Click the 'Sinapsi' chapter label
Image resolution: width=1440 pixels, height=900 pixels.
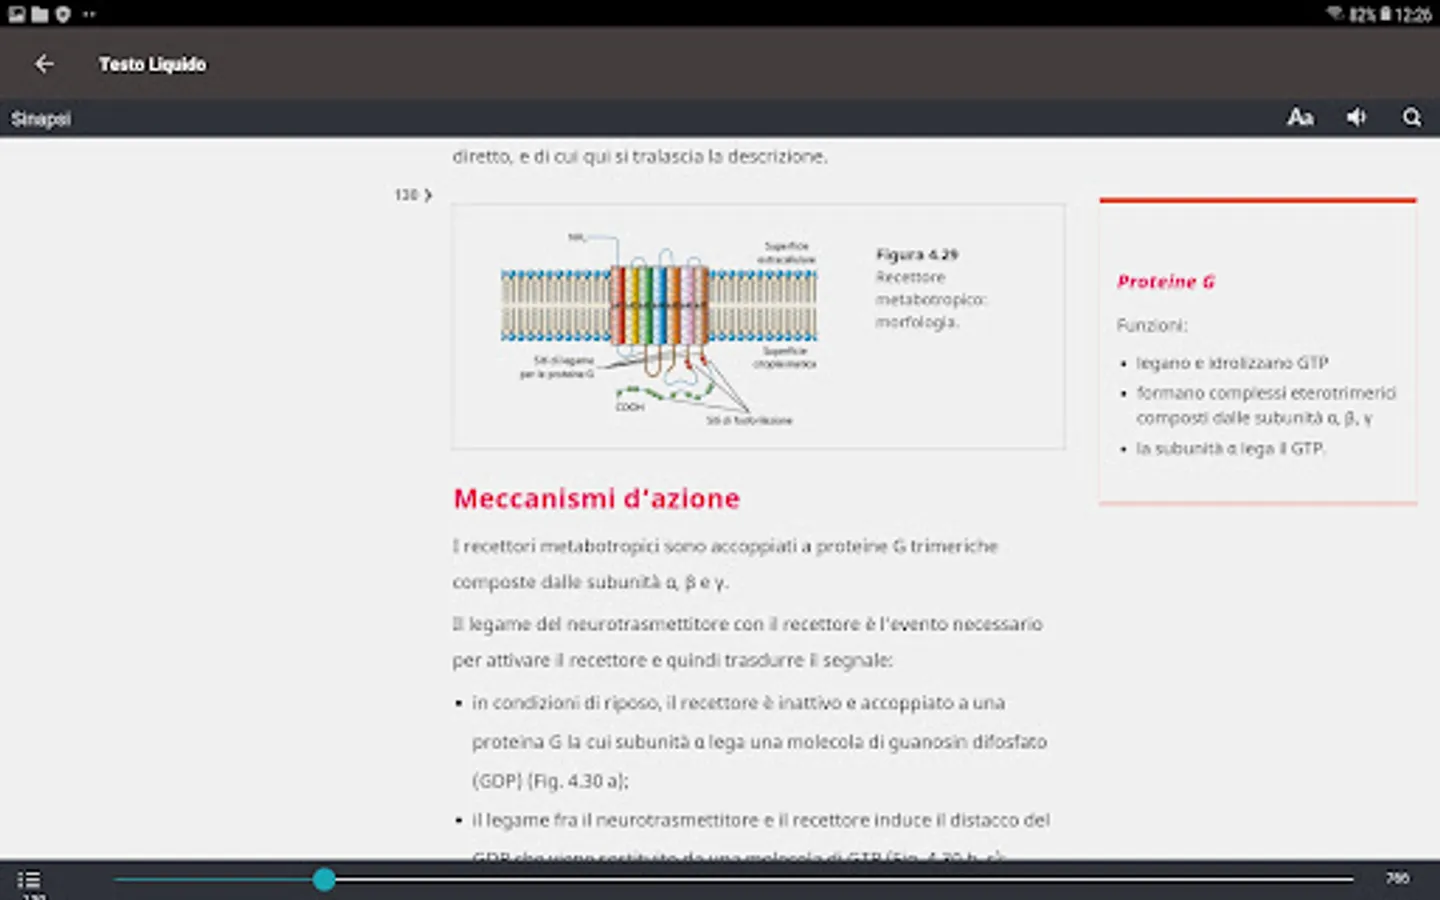pos(41,119)
